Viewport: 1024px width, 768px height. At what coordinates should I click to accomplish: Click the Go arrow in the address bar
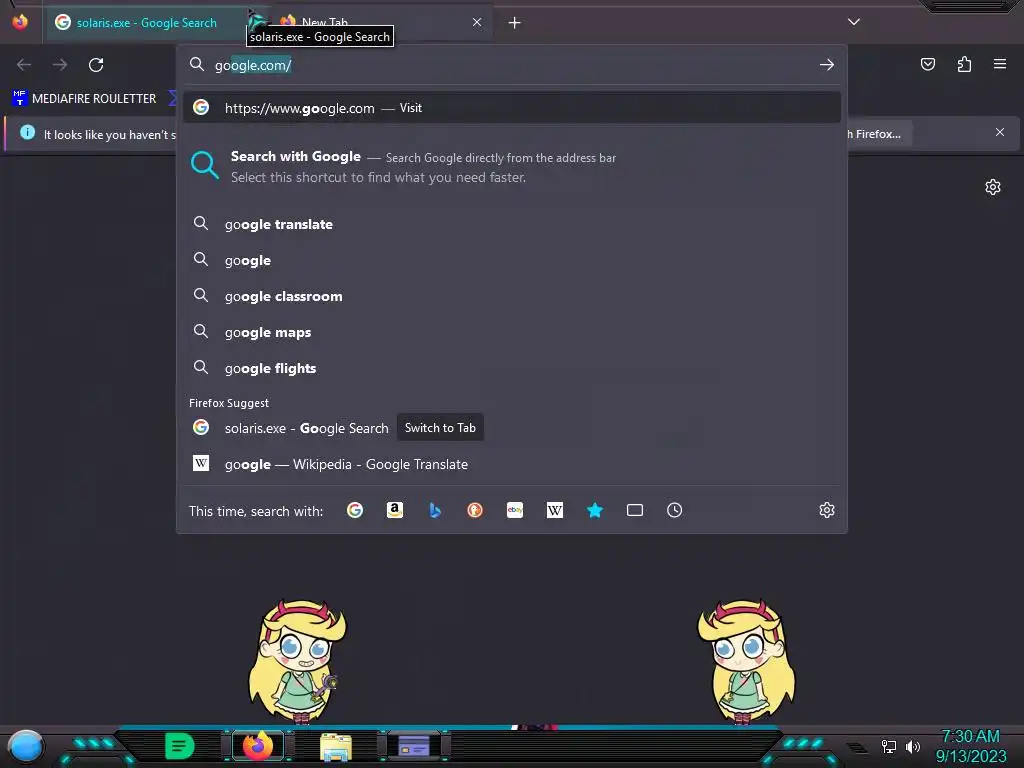[827, 65]
